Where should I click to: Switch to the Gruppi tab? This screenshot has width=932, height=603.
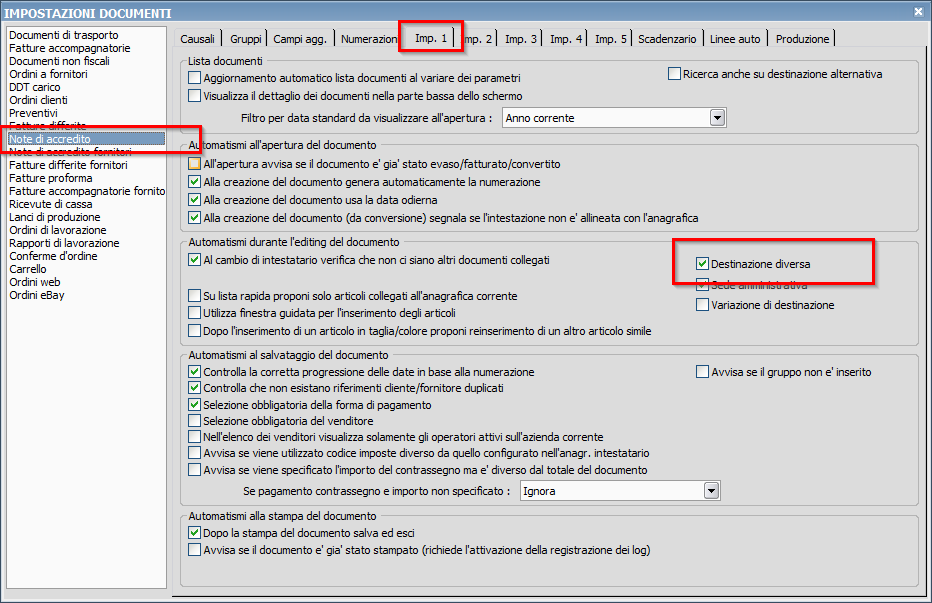245,39
